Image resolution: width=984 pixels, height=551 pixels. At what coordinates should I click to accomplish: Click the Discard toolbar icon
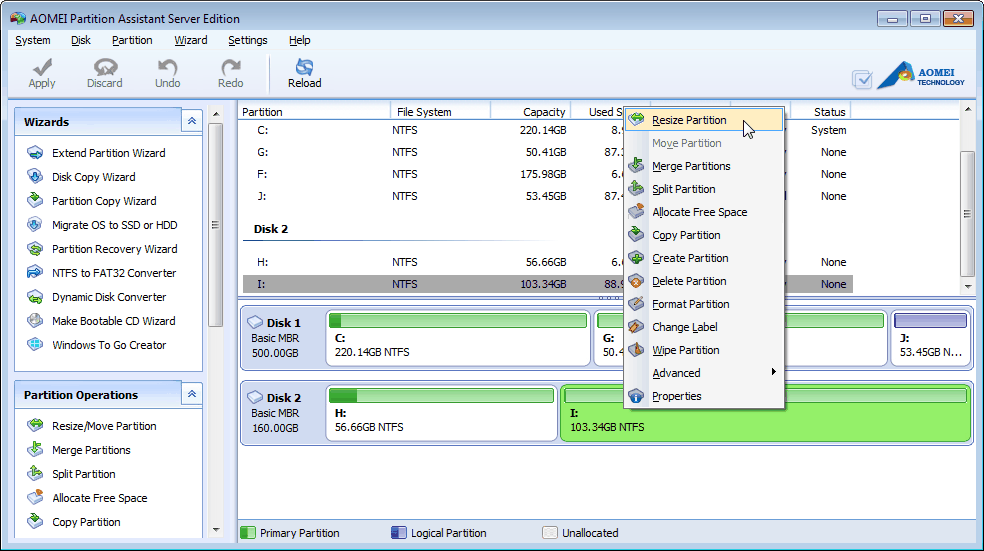tap(105, 67)
